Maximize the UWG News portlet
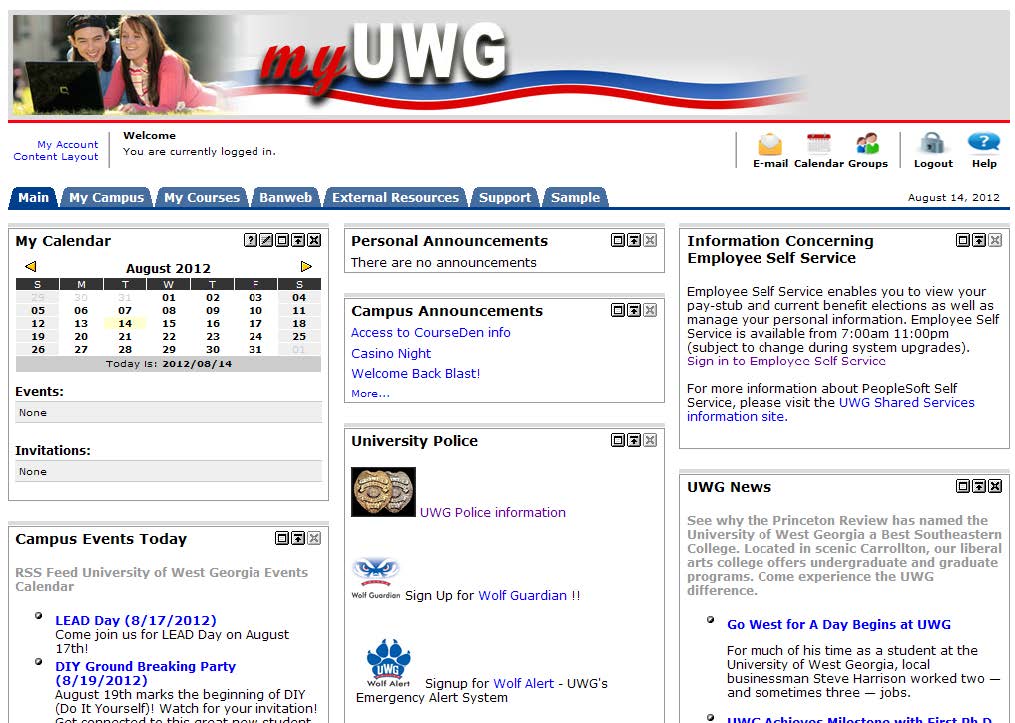This screenshot has width=1015, height=723. 963,486
